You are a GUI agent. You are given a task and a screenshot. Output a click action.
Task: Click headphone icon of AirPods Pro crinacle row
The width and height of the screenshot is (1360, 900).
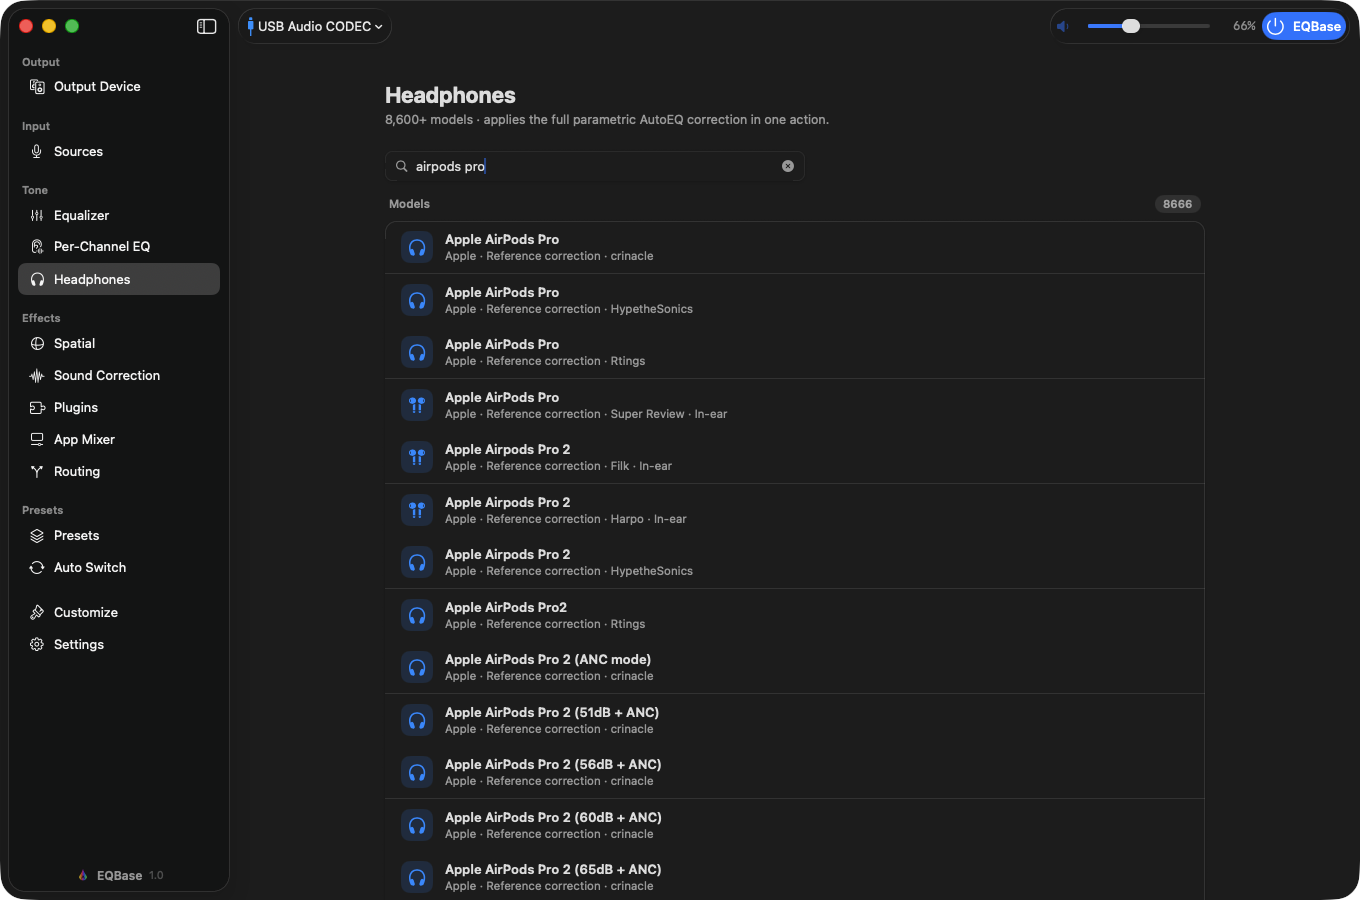pyautogui.click(x=417, y=248)
